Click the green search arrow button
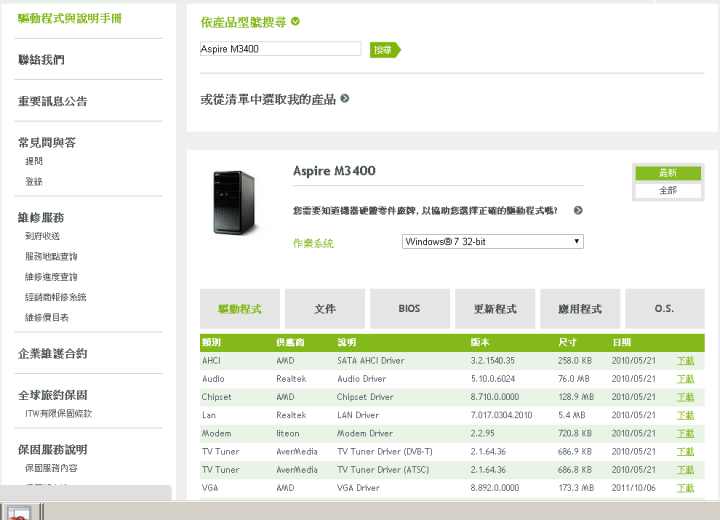Screen dimensions: 720x520 coord(385,50)
